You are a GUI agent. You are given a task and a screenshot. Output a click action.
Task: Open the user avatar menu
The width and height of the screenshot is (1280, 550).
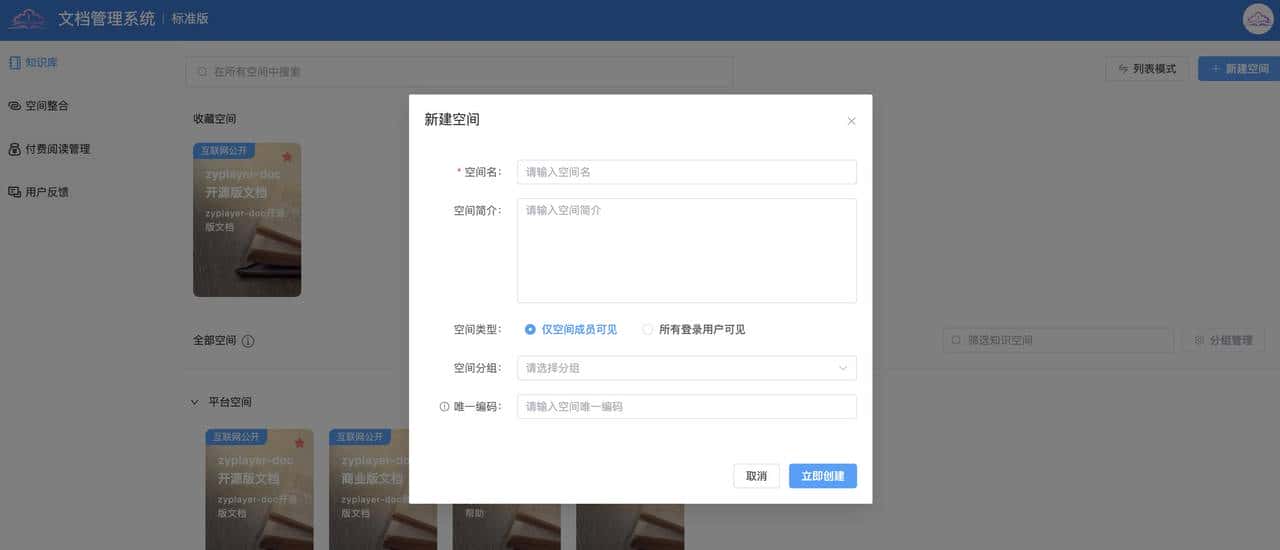pos(1257,19)
